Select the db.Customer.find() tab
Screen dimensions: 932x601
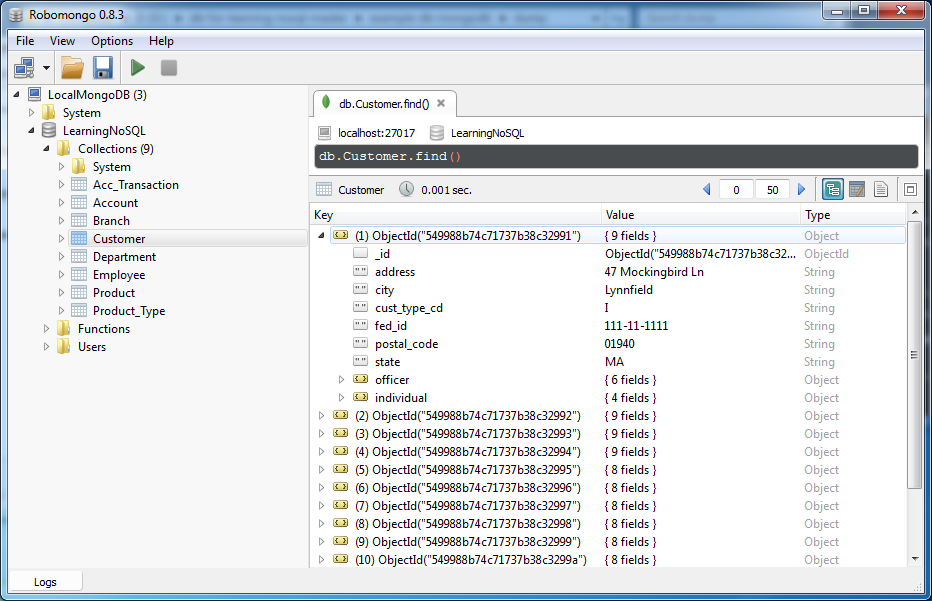pos(384,103)
